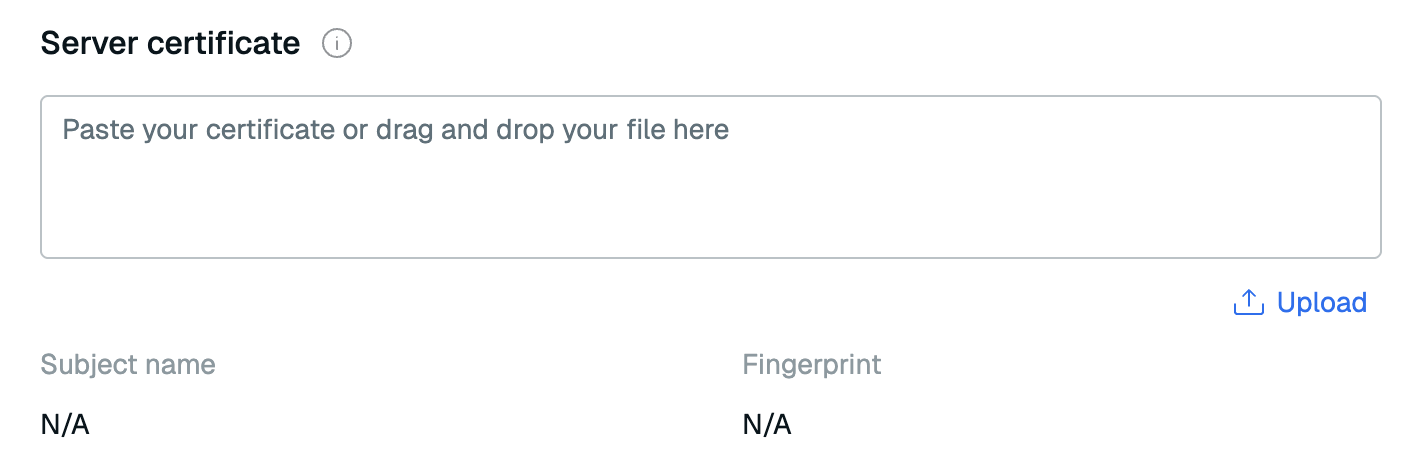Focus the certificate paste text area
This screenshot has width=1406, height=466.
710,177
